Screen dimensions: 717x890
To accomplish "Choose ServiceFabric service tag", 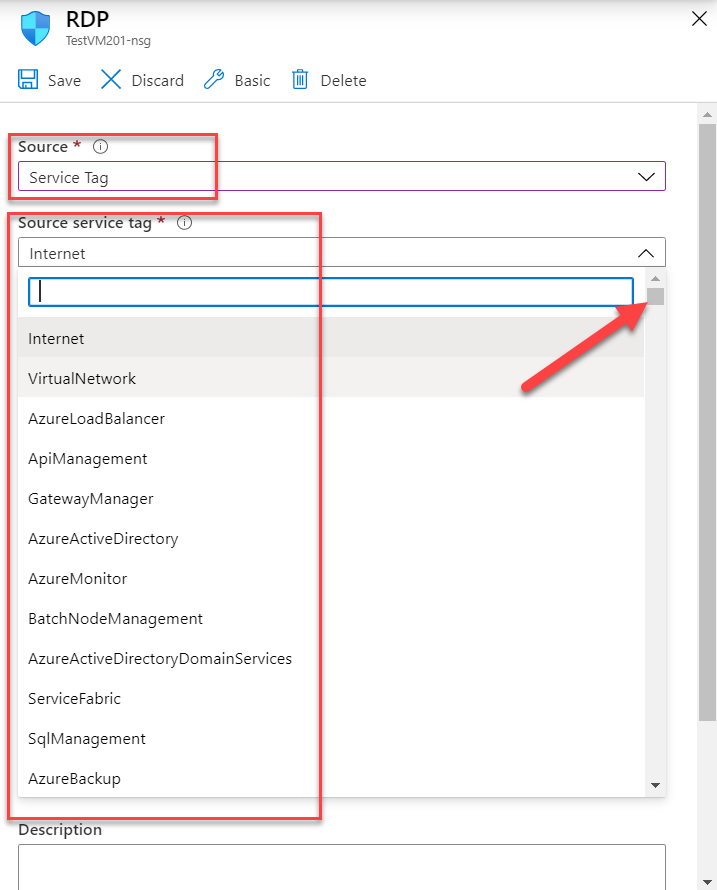I will 331,699.
